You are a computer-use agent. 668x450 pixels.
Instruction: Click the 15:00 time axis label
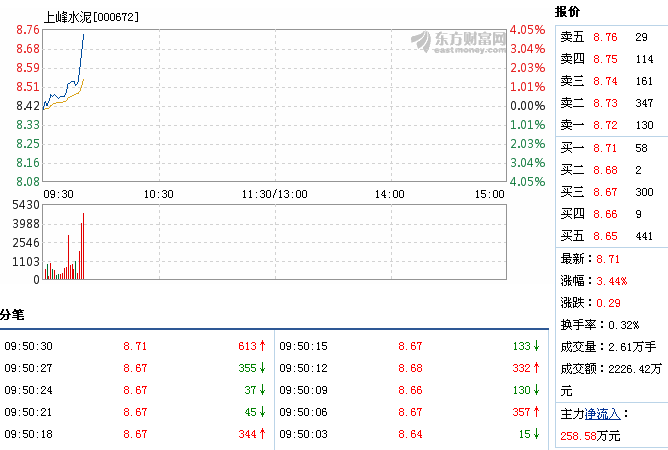(x=489, y=194)
